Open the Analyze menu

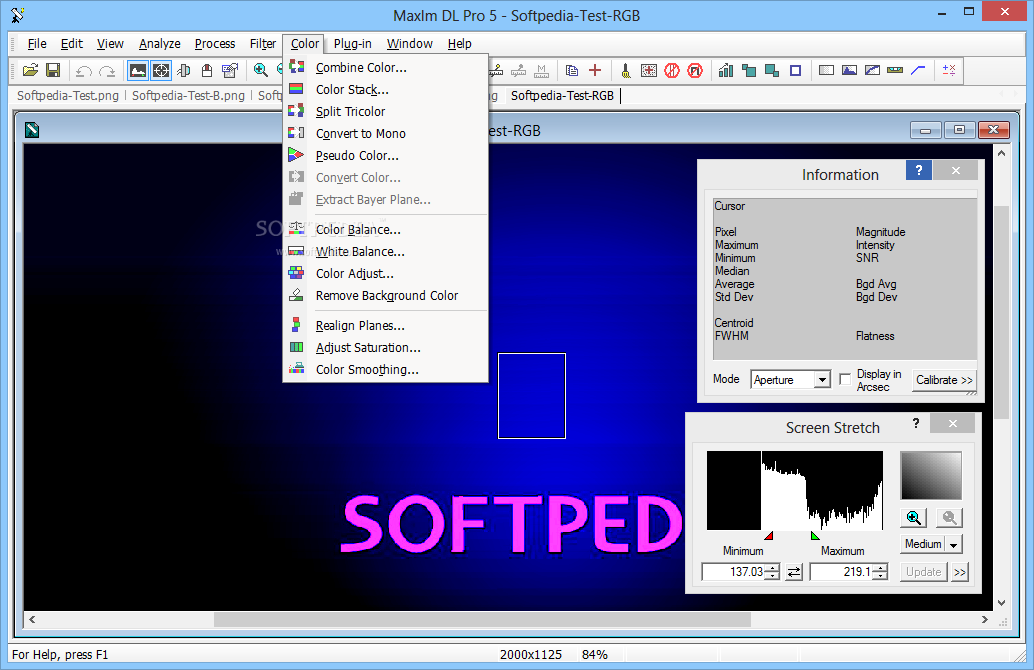160,44
